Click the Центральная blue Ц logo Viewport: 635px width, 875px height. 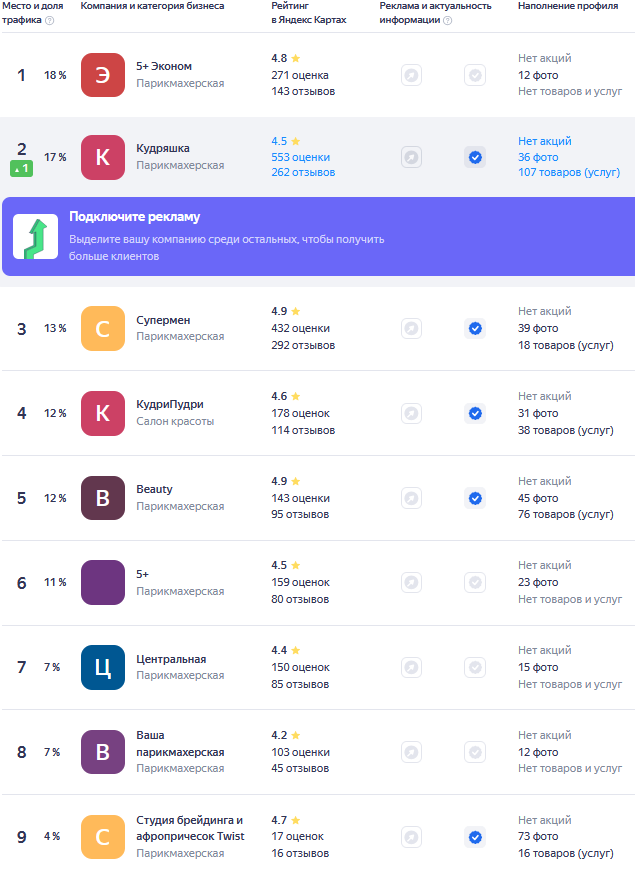point(103,667)
